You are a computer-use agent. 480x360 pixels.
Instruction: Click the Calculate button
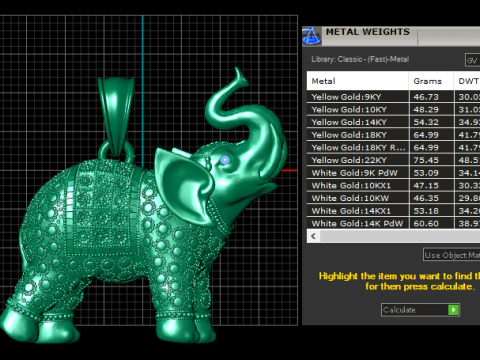420,310
